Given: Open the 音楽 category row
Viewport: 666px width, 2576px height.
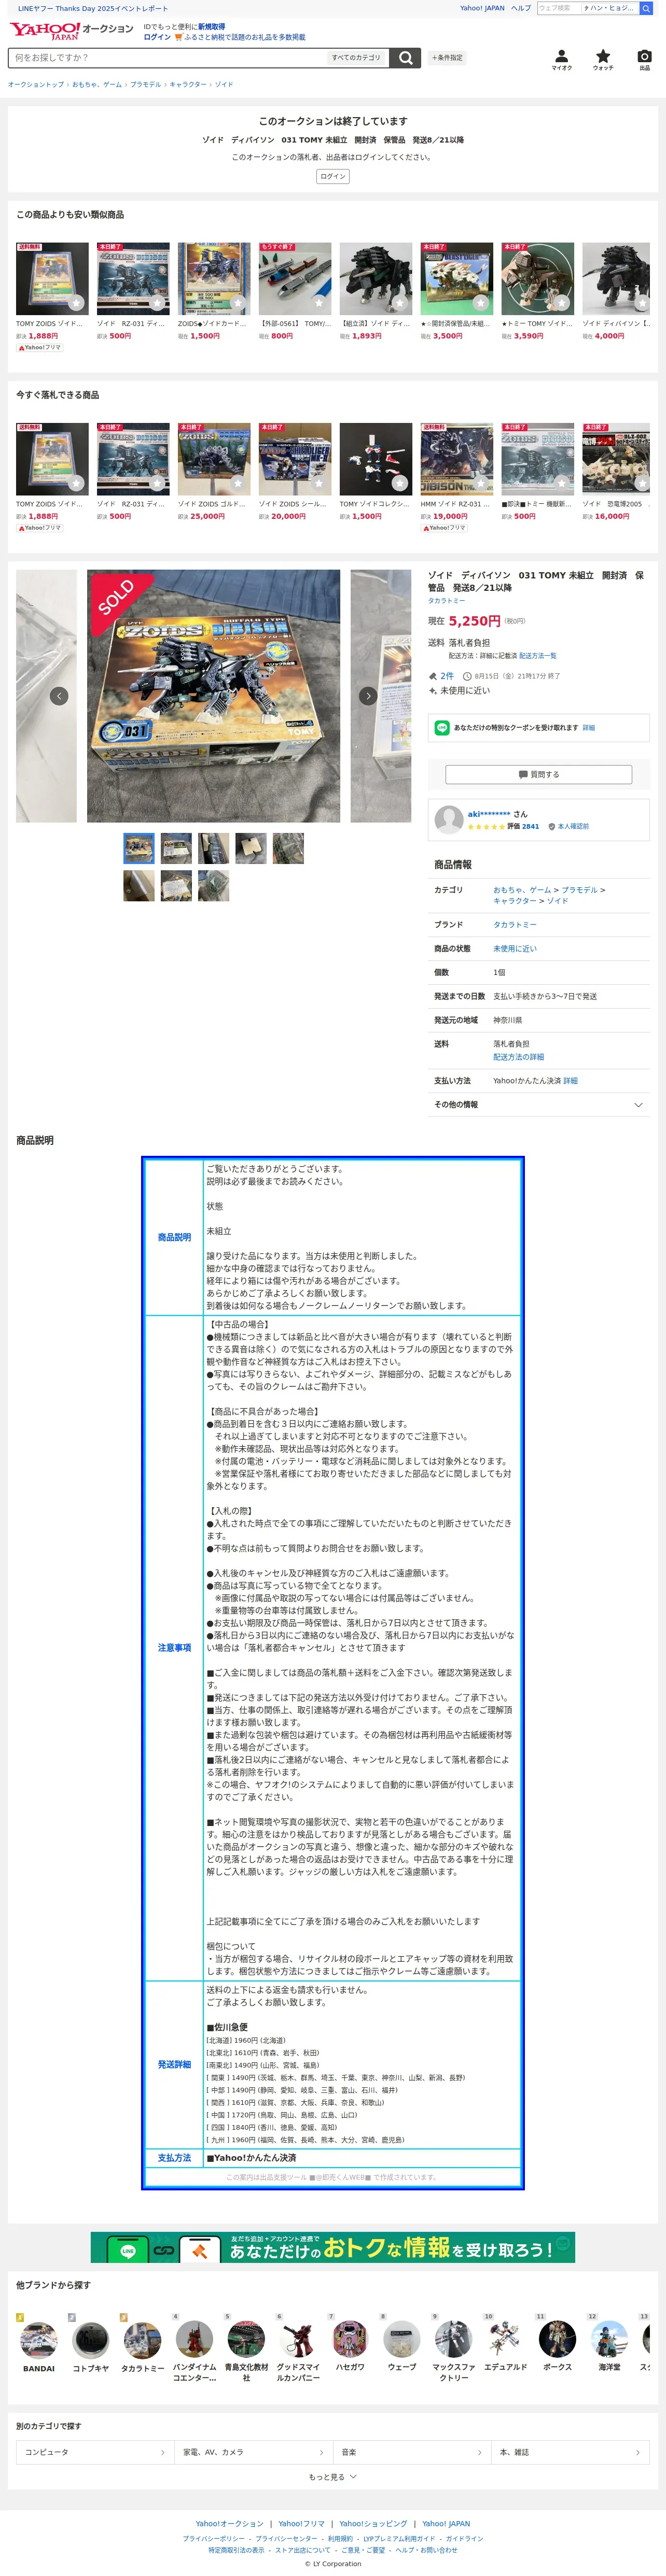Looking at the screenshot, I should point(412,2452).
